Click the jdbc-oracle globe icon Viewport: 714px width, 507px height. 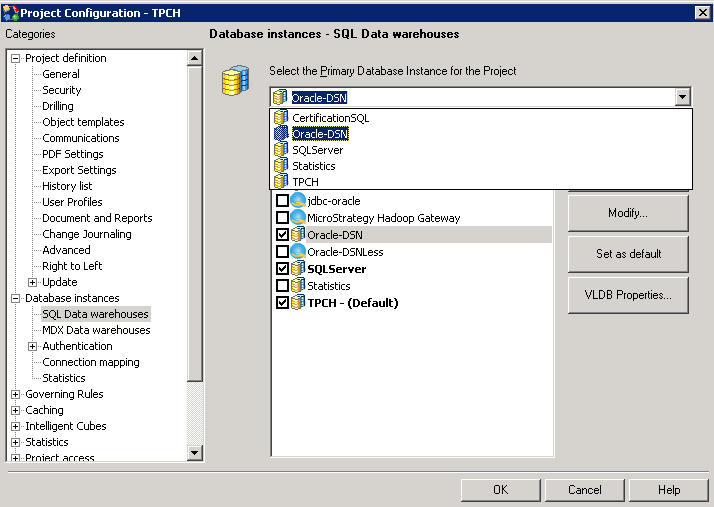tap(298, 201)
